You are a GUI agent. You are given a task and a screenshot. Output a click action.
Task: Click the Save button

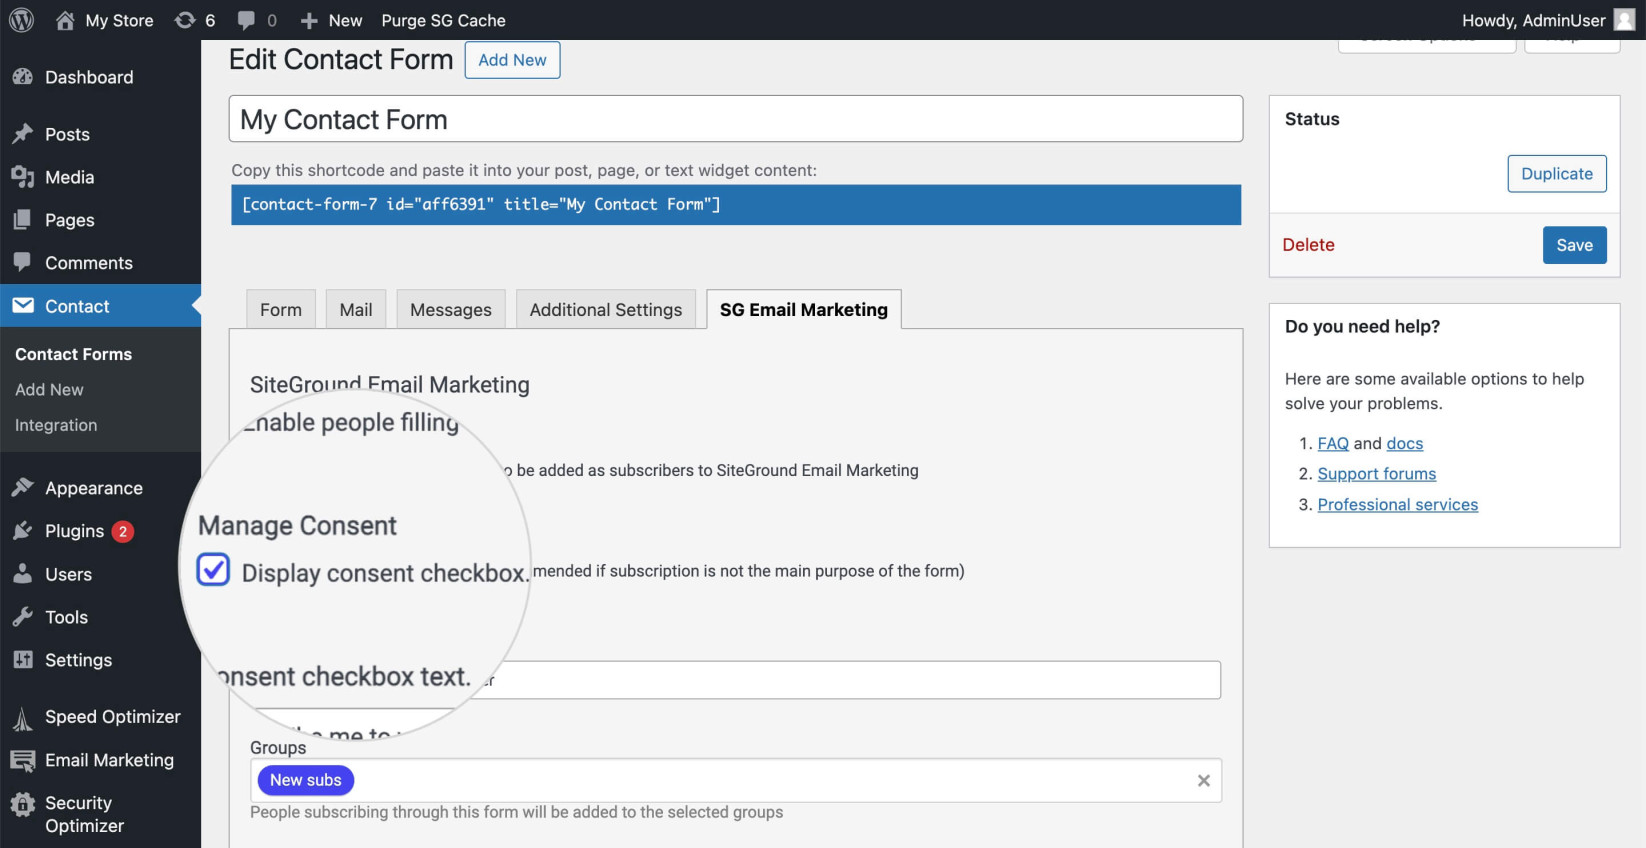1574,245
